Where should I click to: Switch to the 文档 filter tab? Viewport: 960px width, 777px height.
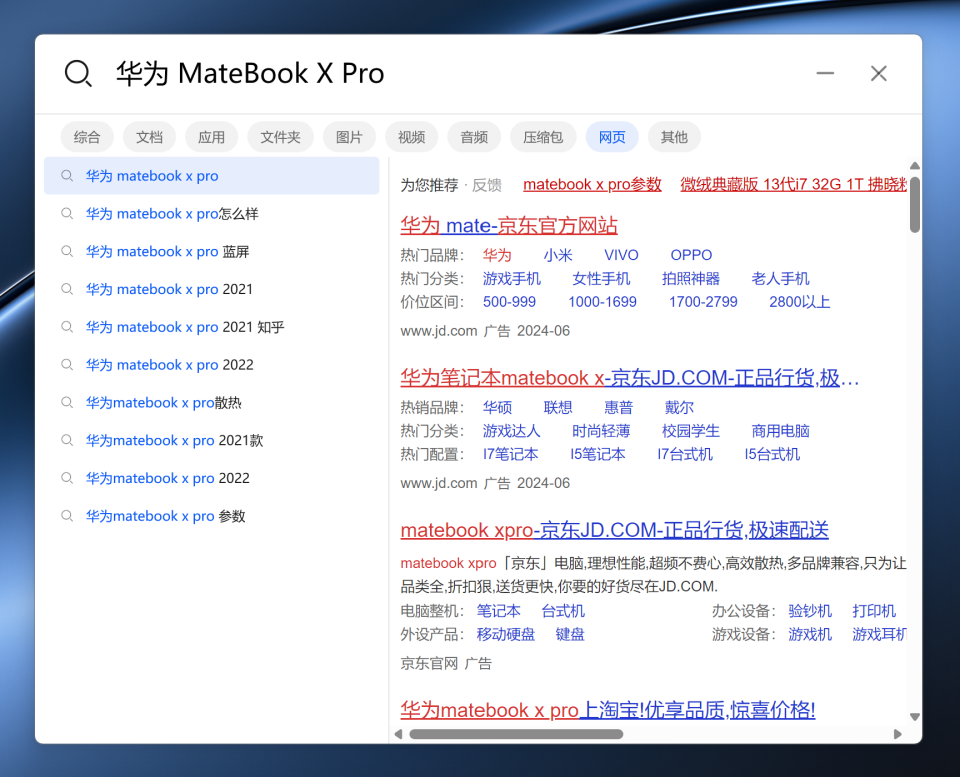(149, 137)
